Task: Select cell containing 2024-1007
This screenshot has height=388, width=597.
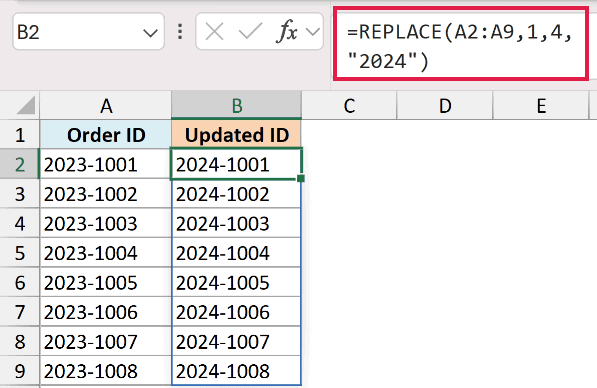Action: point(236,341)
